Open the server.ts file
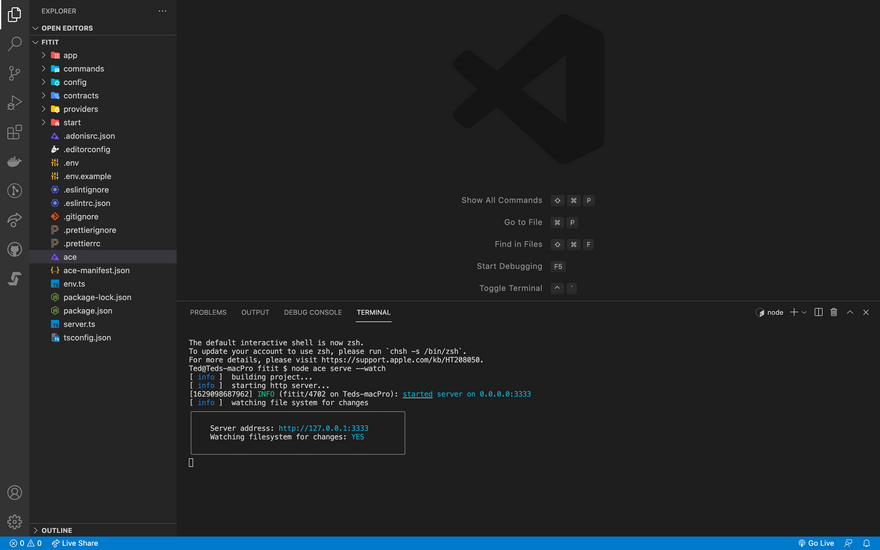880x550 pixels. 79,324
